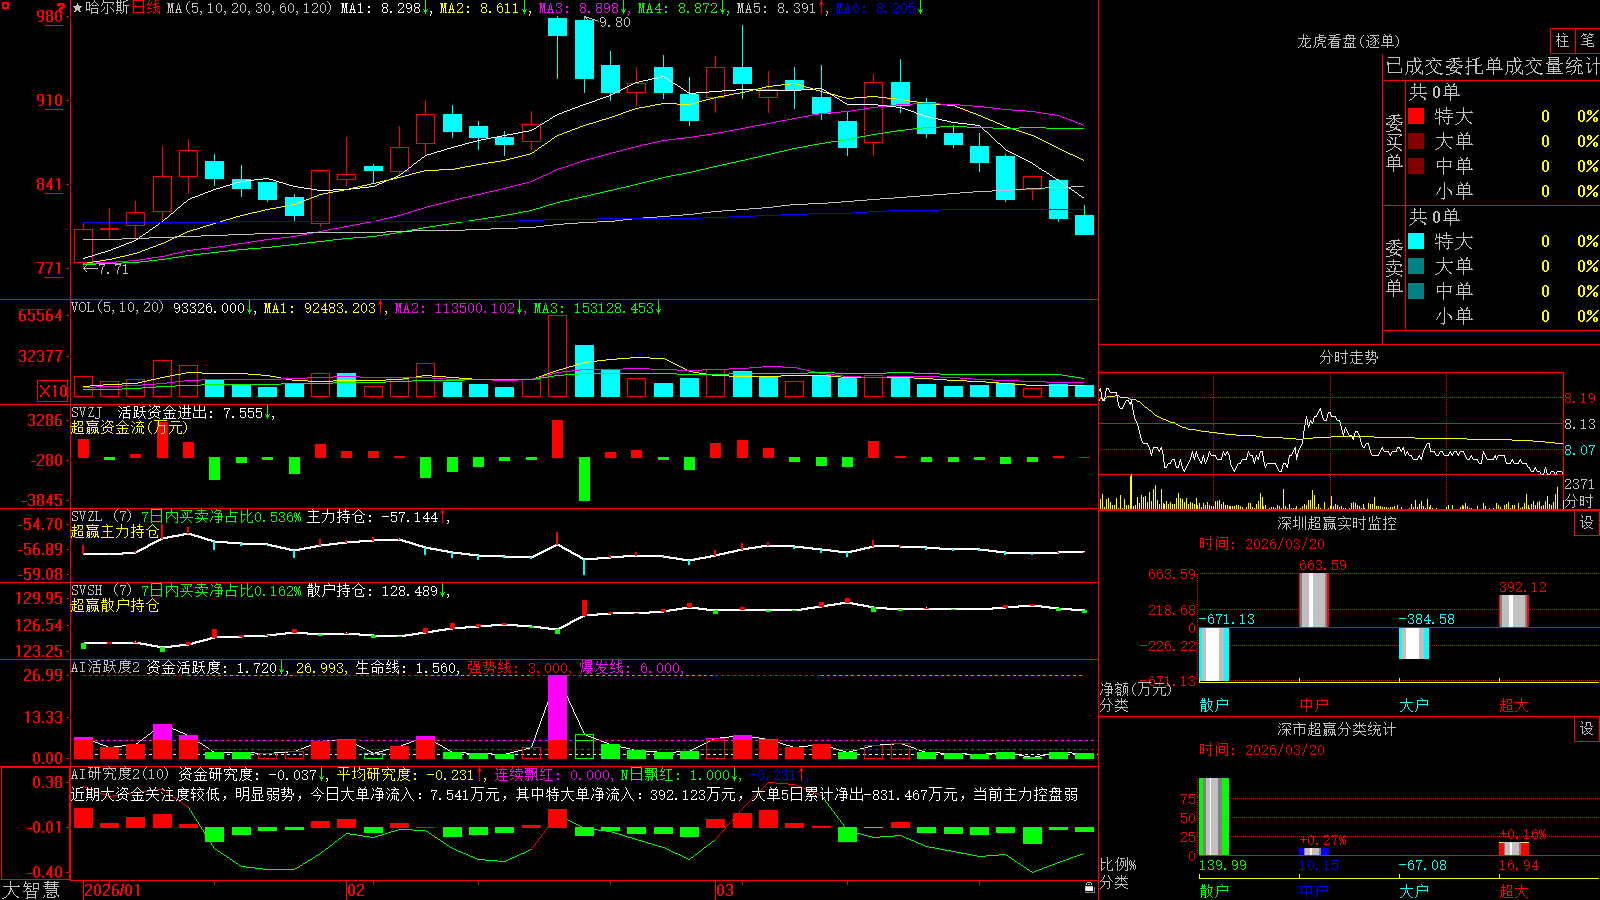This screenshot has width=1600, height=900.
Task: Click the tallest red volume bar
Action: [557, 356]
